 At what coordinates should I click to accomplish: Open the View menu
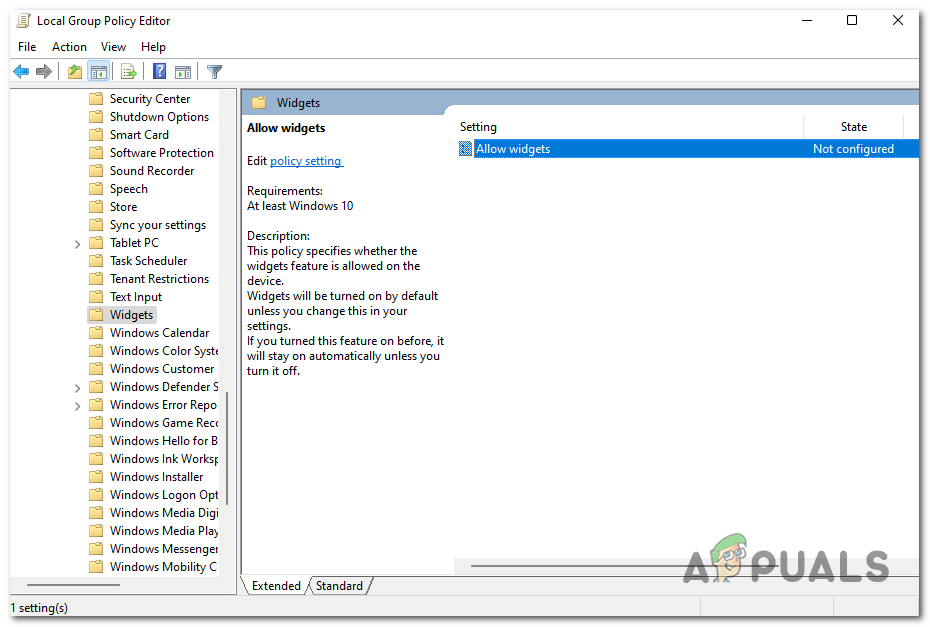click(x=113, y=47)
